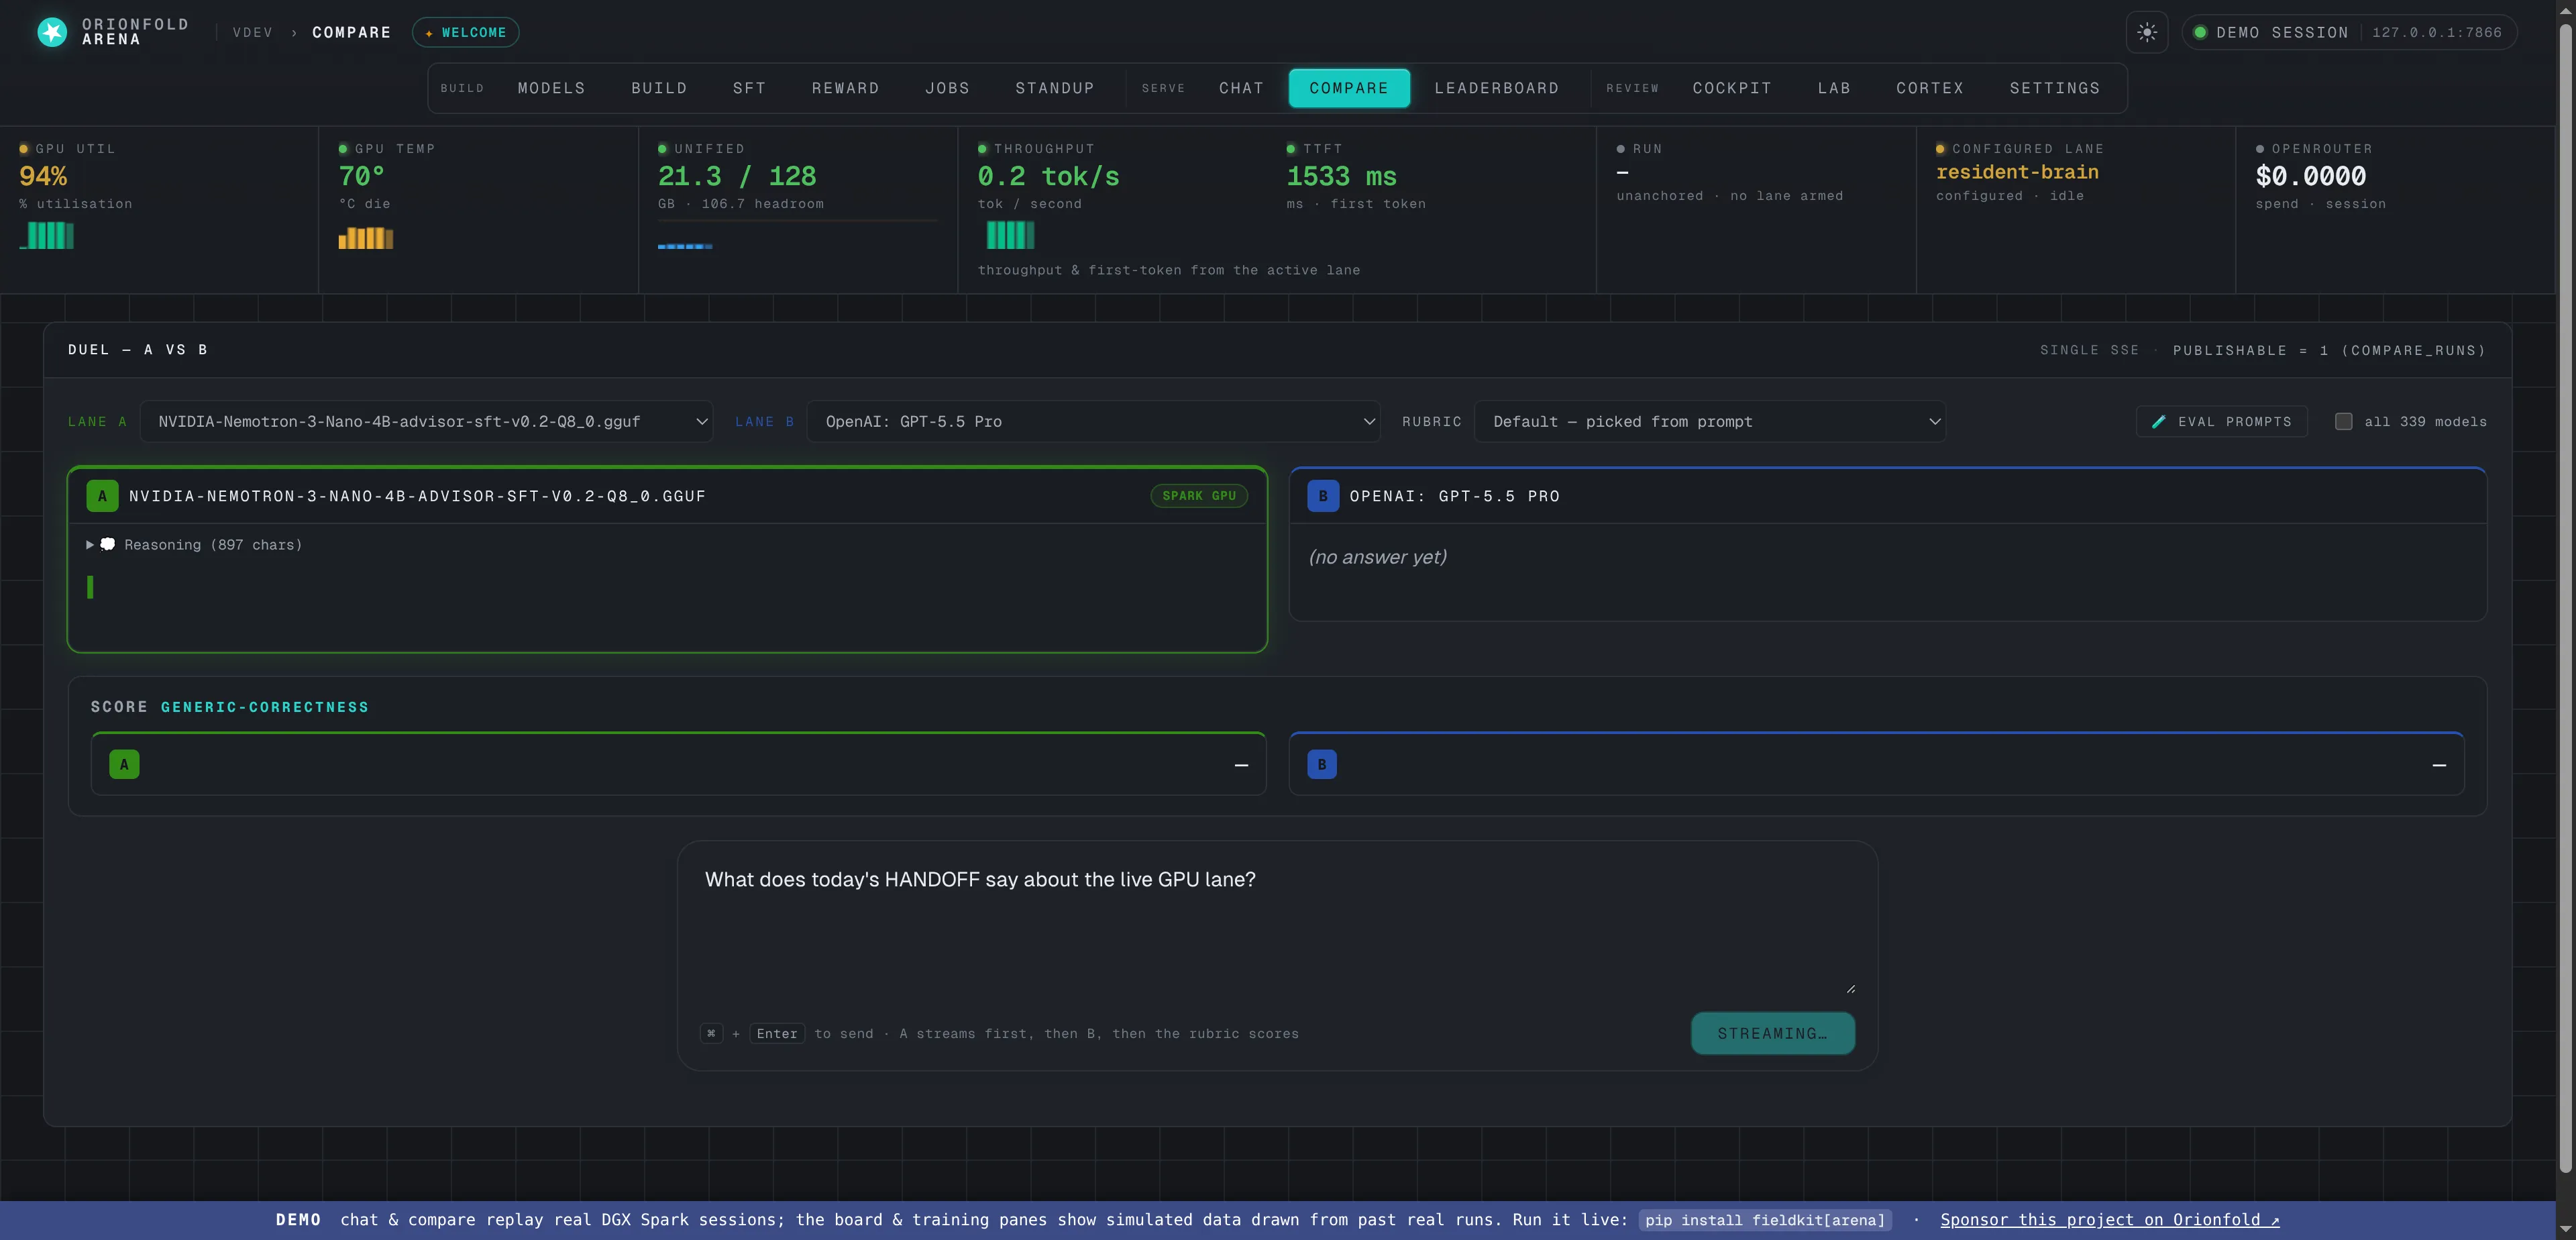Go to the Reward tab
2576x1240 pixels.
coord(845,88)
